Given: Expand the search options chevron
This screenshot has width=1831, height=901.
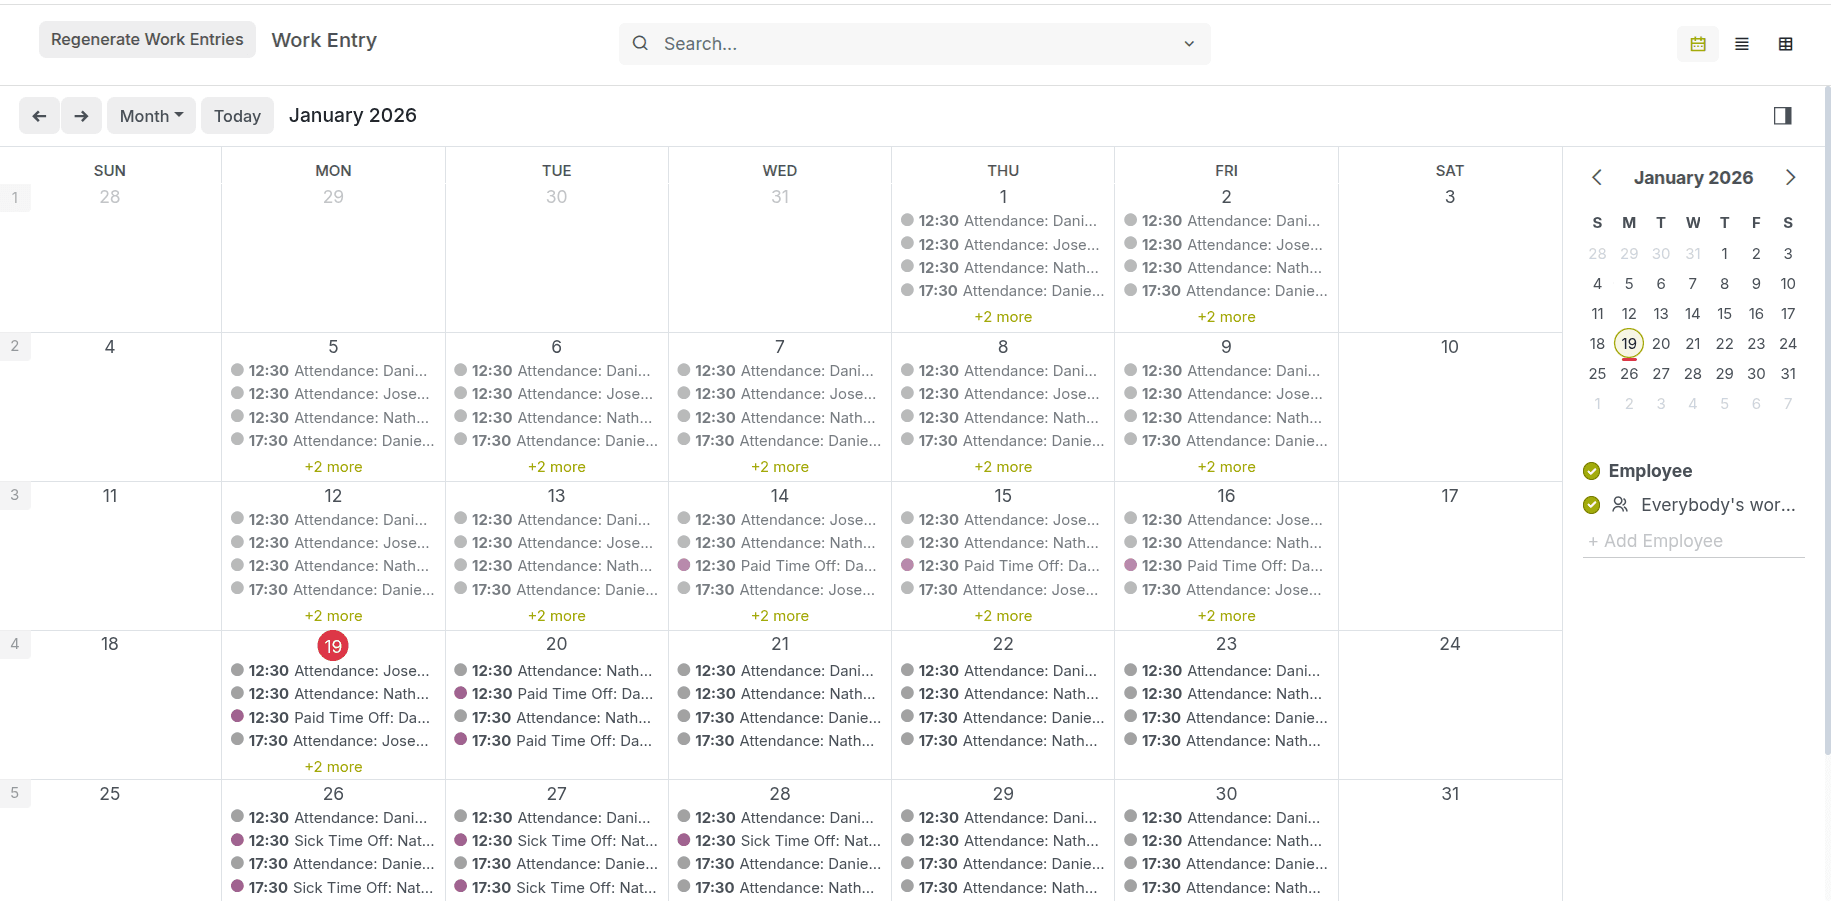Looking at the screenshot, I should click(x=1188, y=44).
